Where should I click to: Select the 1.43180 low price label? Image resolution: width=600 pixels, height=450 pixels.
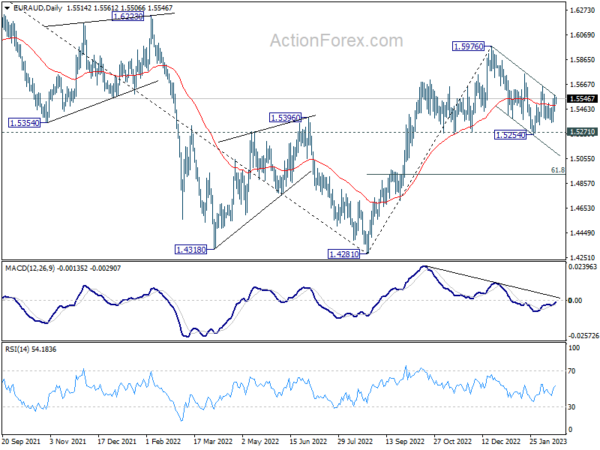pos(191,250)
